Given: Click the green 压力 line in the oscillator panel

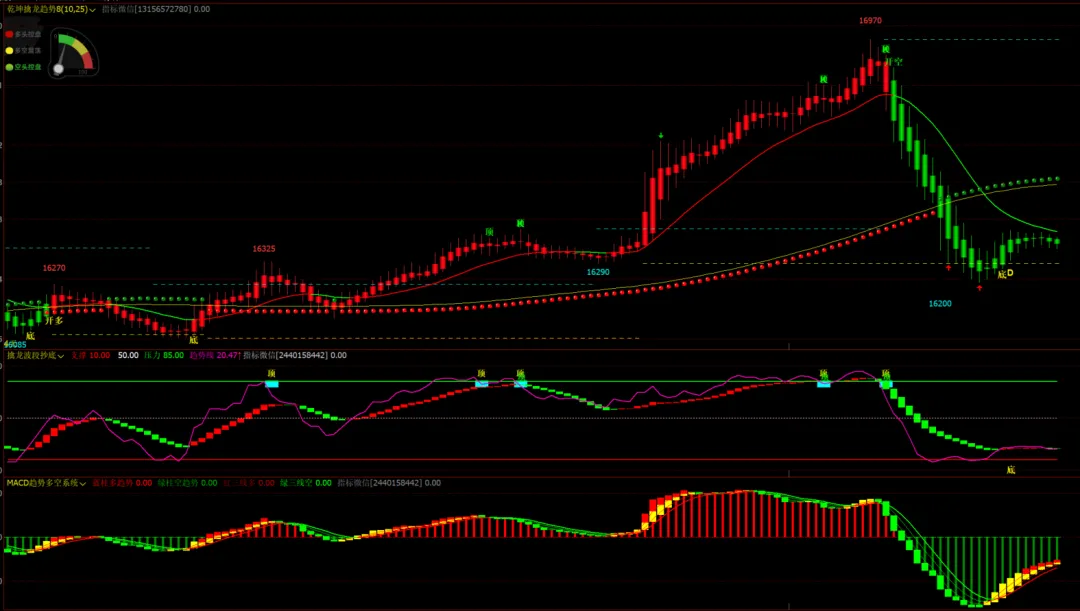Looking at the screenshot, I should [x=532, y=381].
